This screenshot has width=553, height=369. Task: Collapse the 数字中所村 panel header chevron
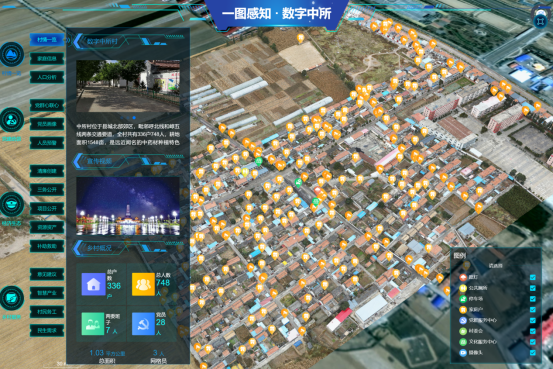[78, 41]
